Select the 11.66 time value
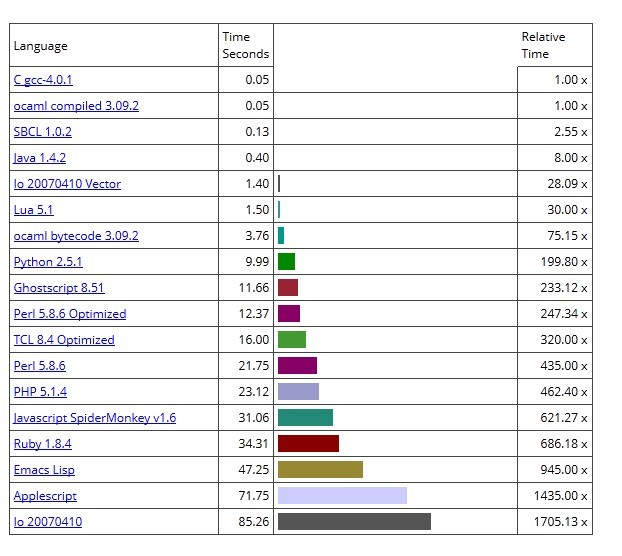 [x=254, y=288]
